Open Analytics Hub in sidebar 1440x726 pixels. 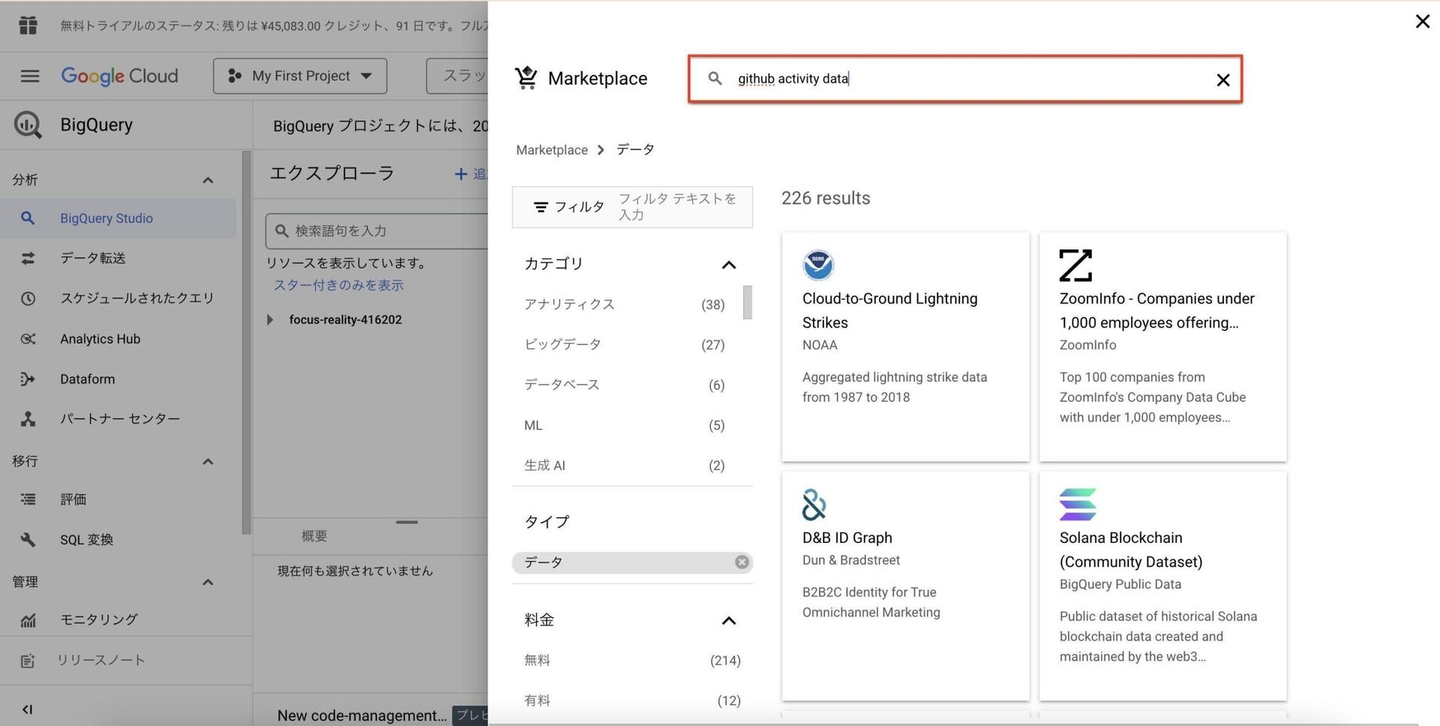point(100,339)
